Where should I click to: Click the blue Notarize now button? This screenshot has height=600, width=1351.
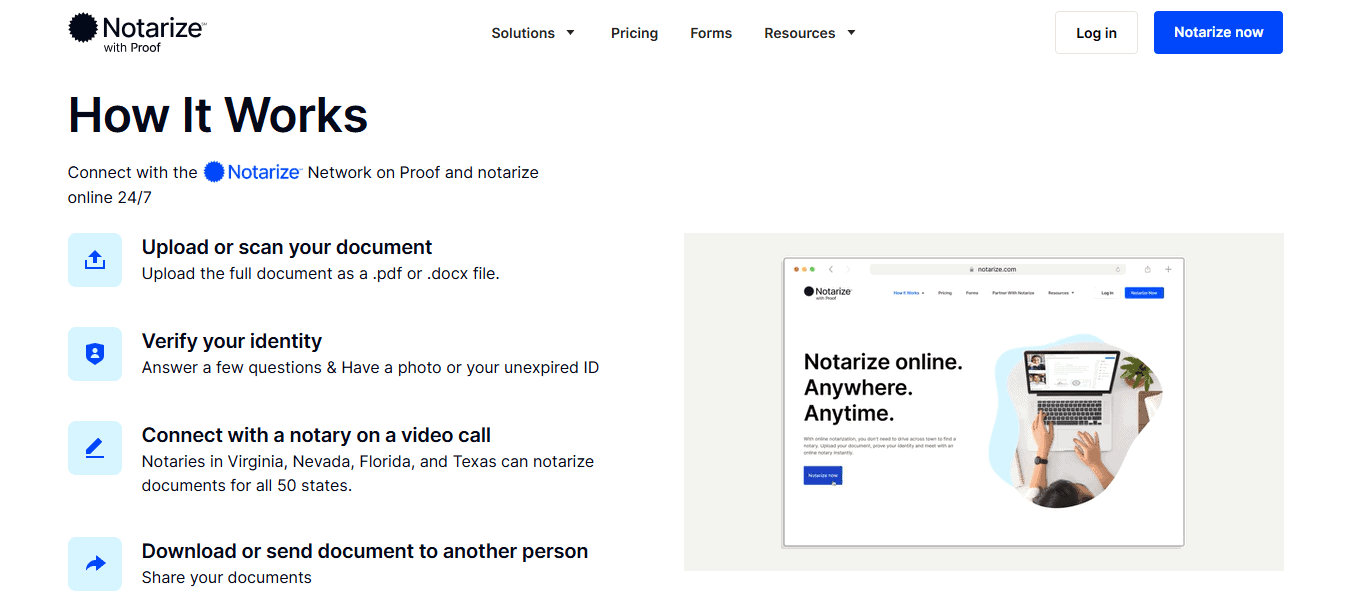1218,33
